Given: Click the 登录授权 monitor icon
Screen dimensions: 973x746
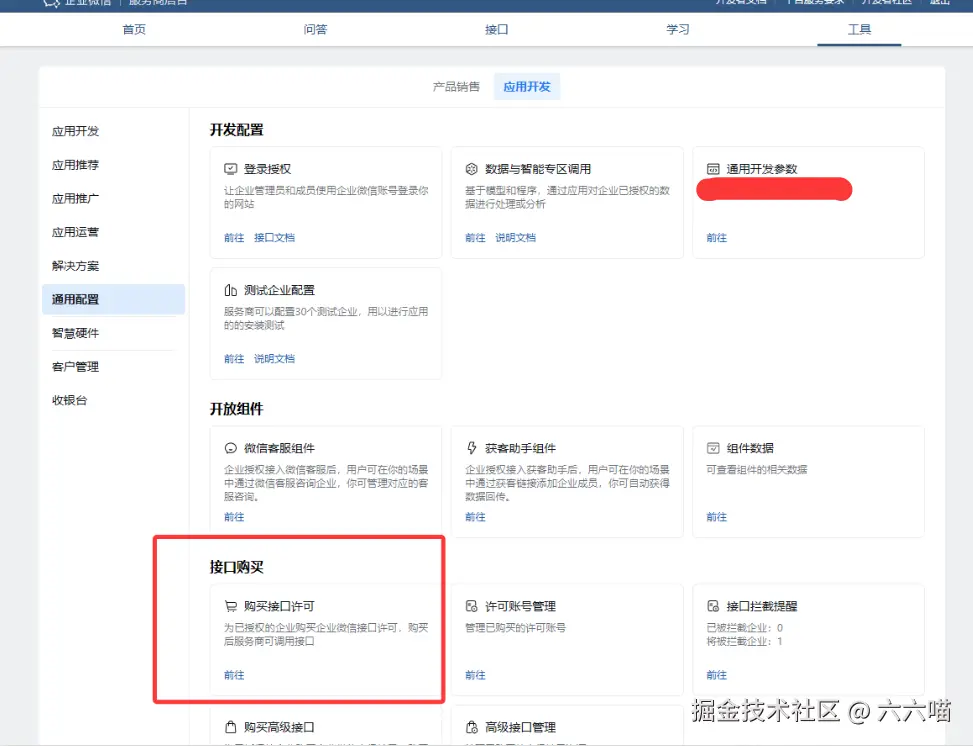Looking at the screenshot, I should pos(230,169).
